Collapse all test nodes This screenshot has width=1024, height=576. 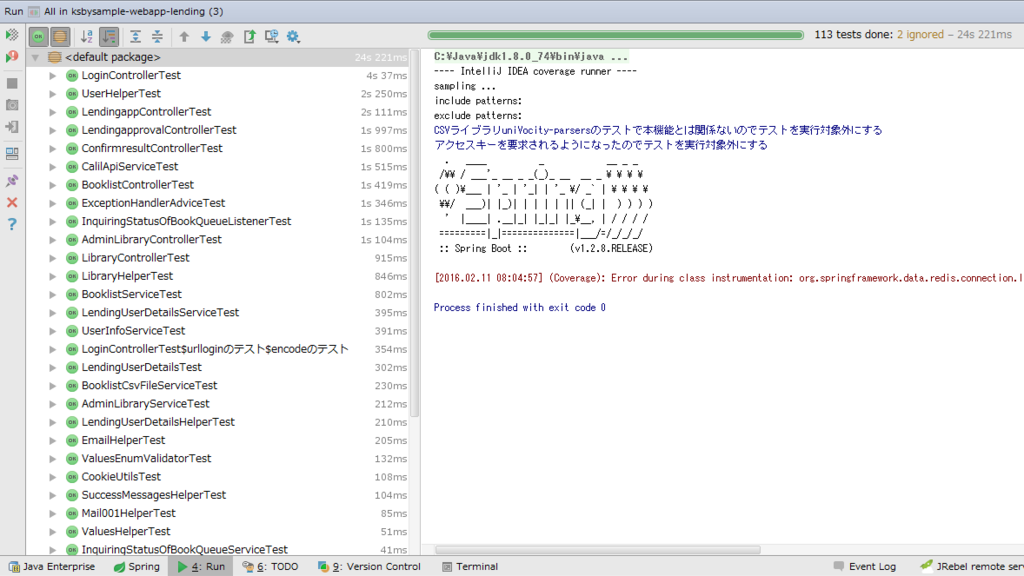(157, 37)
